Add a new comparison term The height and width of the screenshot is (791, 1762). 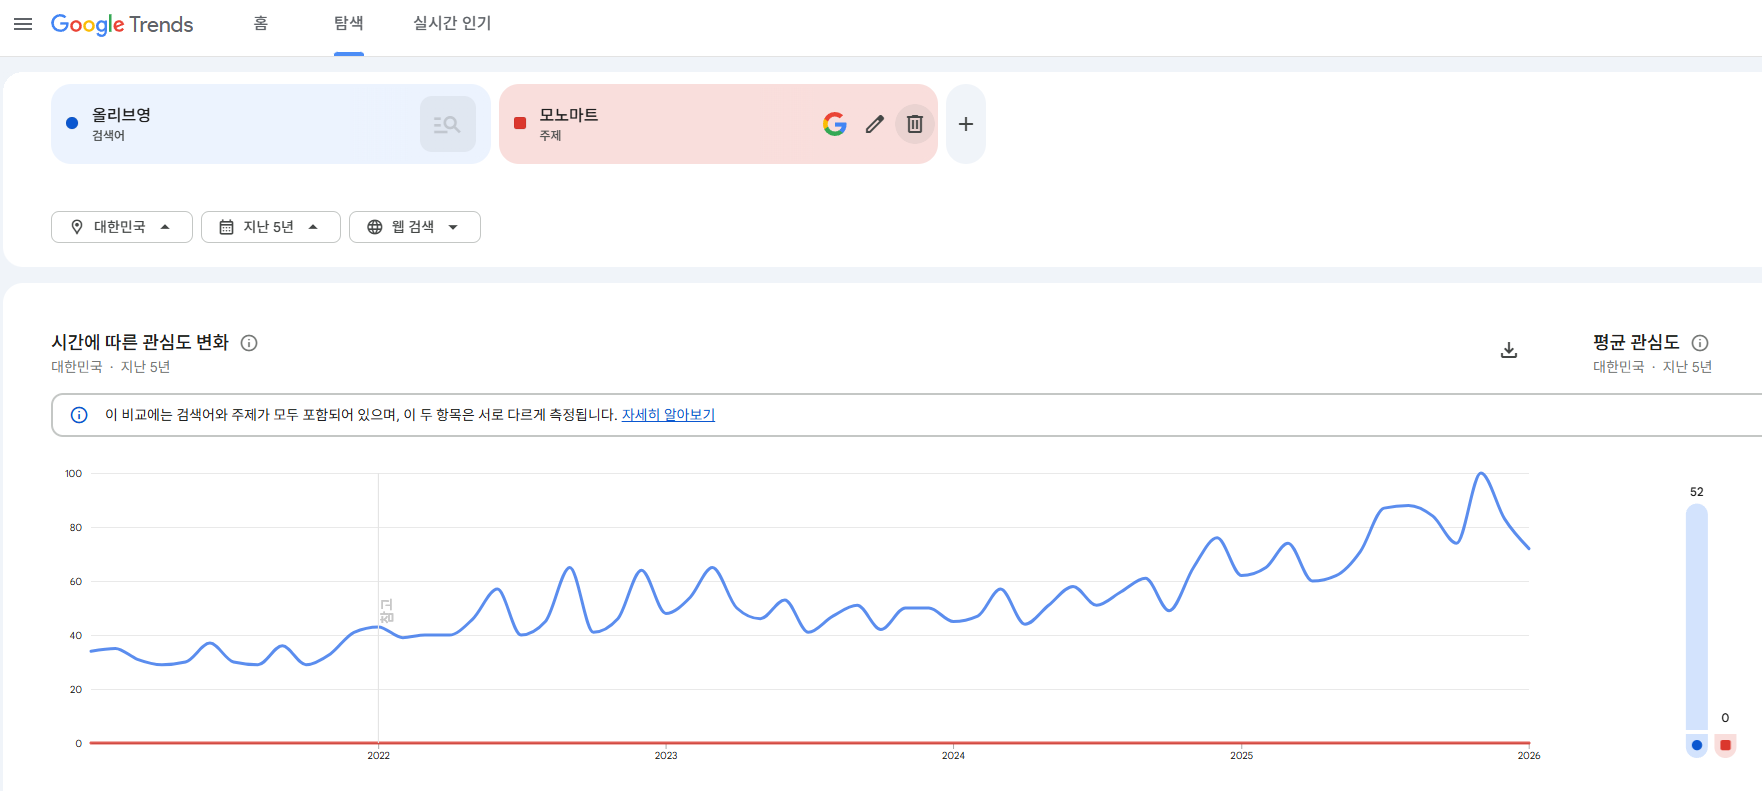coord(966,124)
